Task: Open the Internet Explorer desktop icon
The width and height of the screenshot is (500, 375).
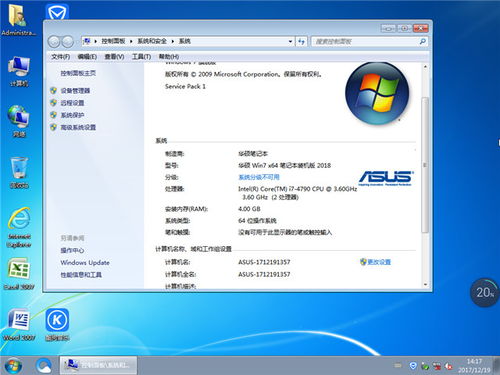Action: [x=19, y=227]
